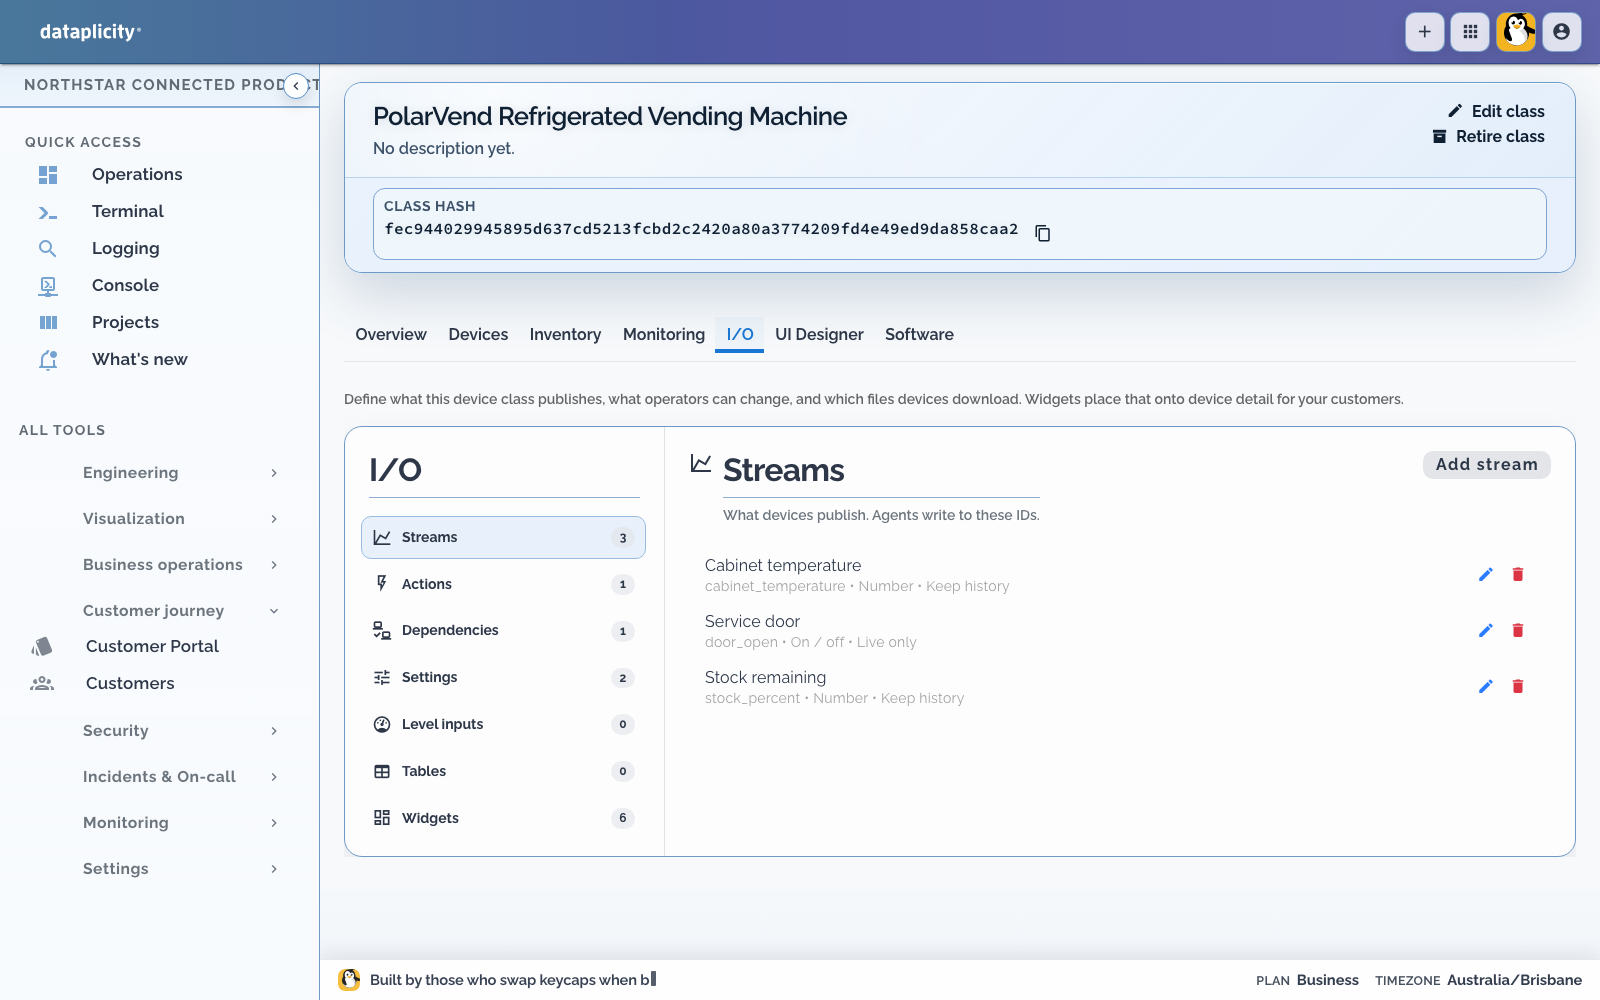Delete the Cabinet temperature stream
Viewport: 1600px width, 1000px height.
(x=1518, y=574)
